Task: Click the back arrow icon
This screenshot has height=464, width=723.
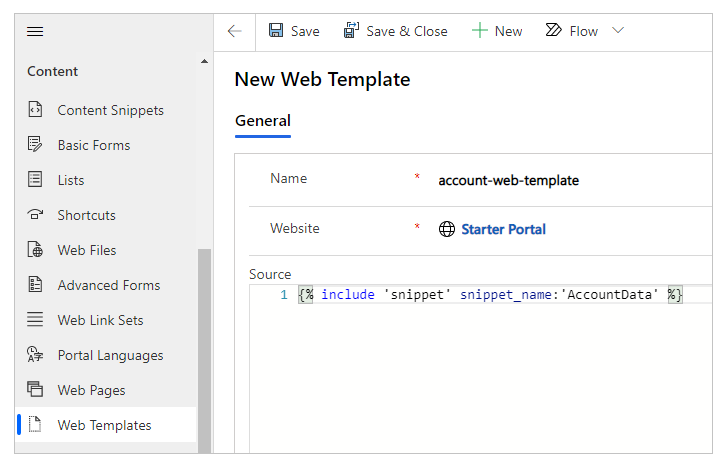Action: click(x=234, y=31)
